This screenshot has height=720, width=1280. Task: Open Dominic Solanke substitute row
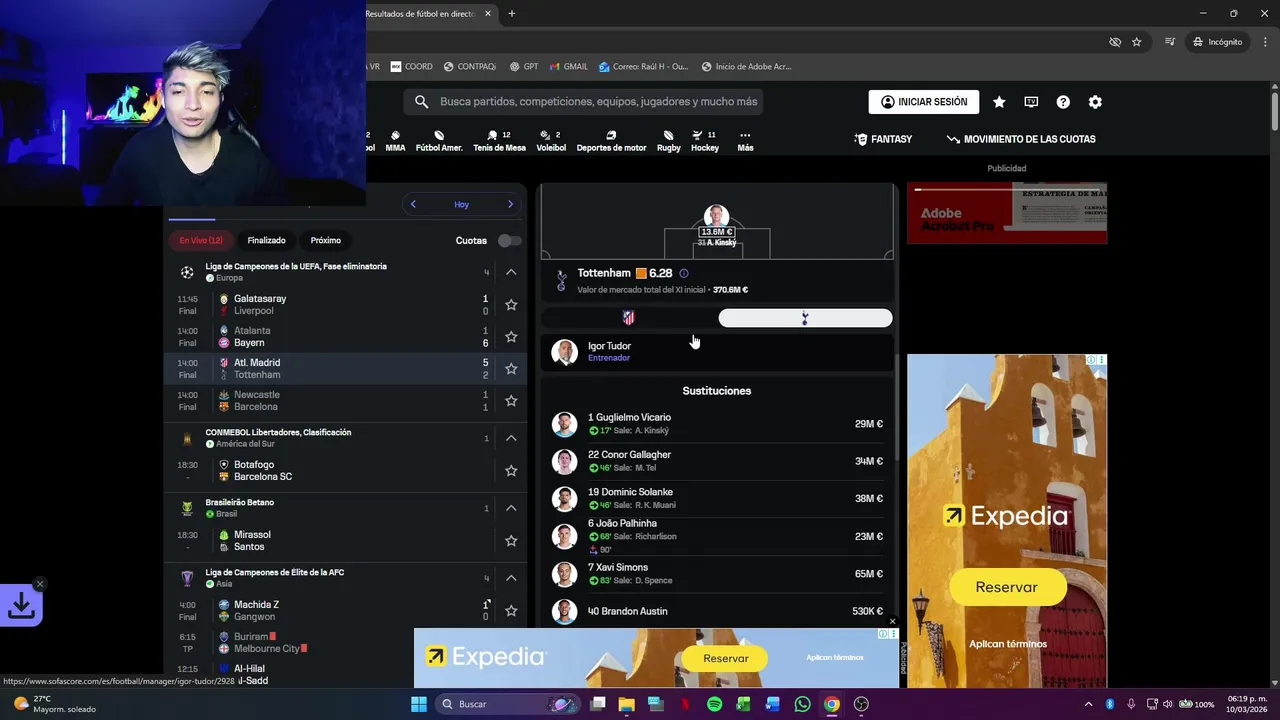tap(716, 498)
